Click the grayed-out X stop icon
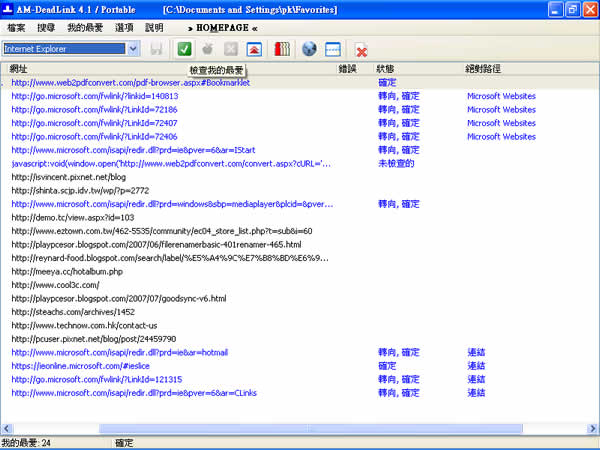600x450 pixels. click(x=231, y=49)
